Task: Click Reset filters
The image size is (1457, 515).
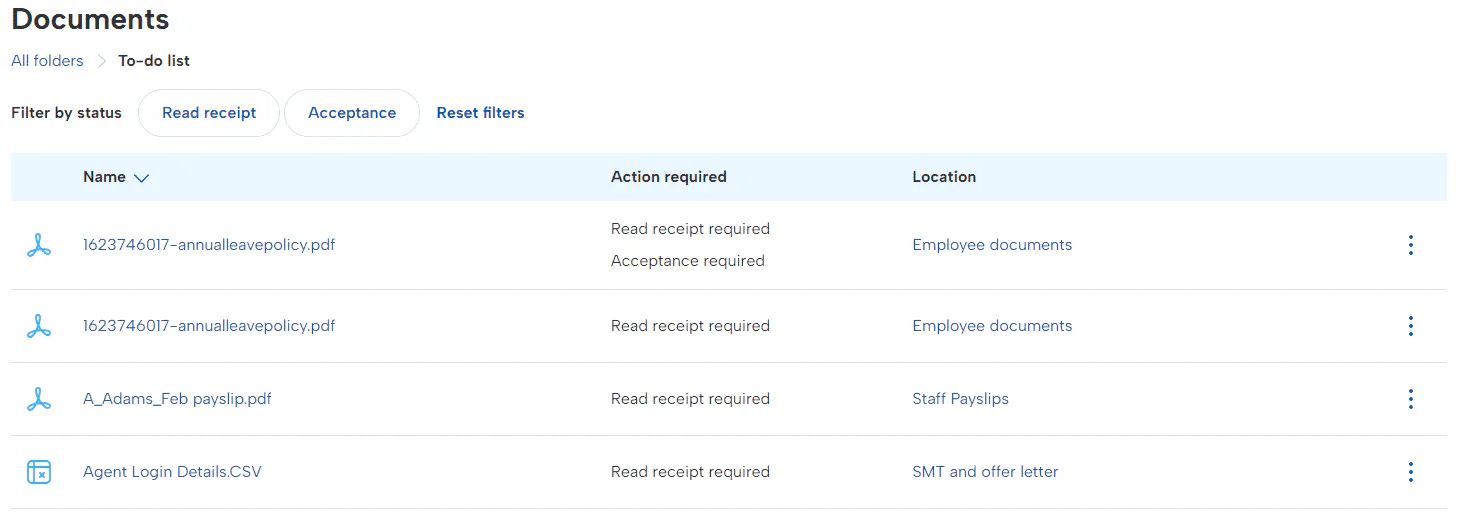Action: 480,113
